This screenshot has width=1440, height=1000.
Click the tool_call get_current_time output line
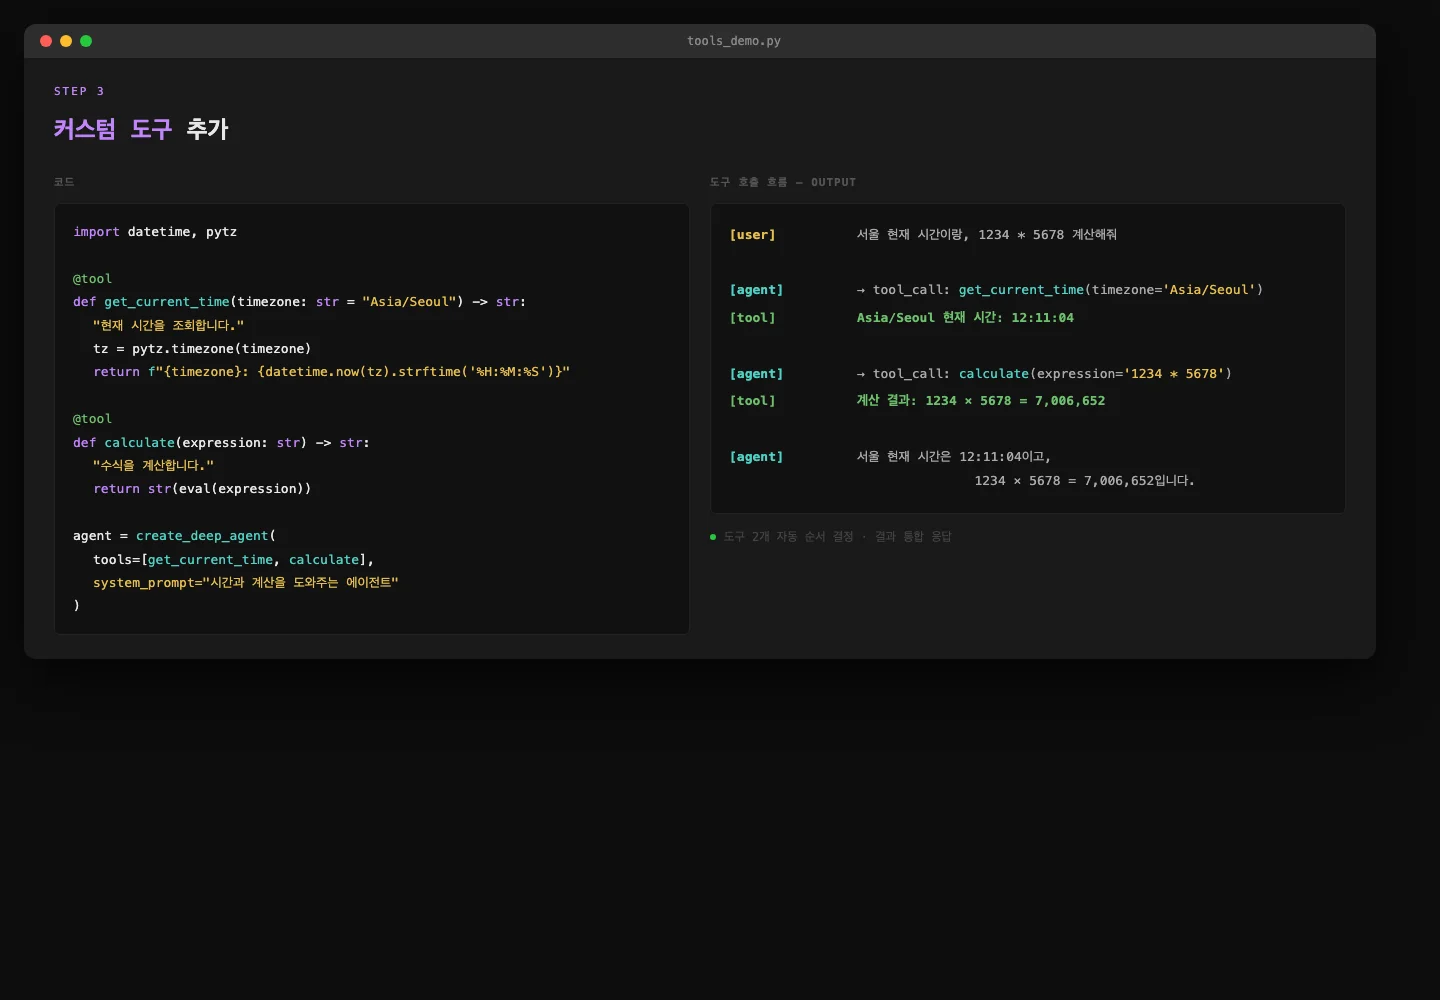coord(1059,290)
